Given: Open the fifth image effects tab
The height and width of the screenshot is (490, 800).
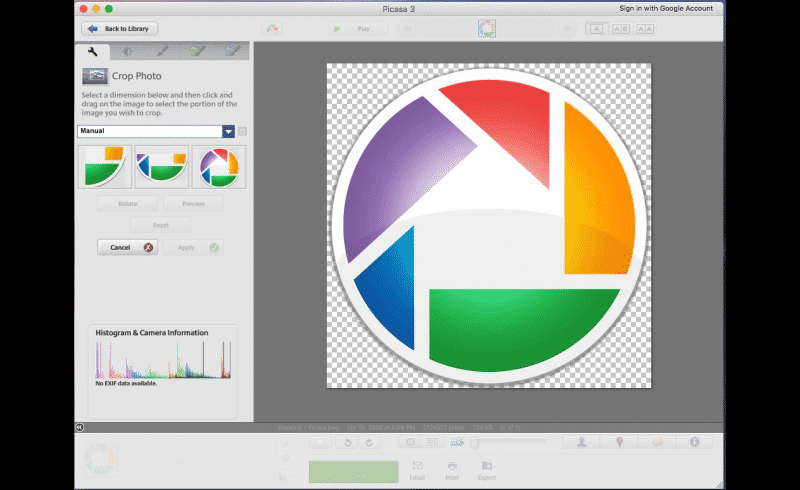Looking at the screenshot, I should point(232,52).
